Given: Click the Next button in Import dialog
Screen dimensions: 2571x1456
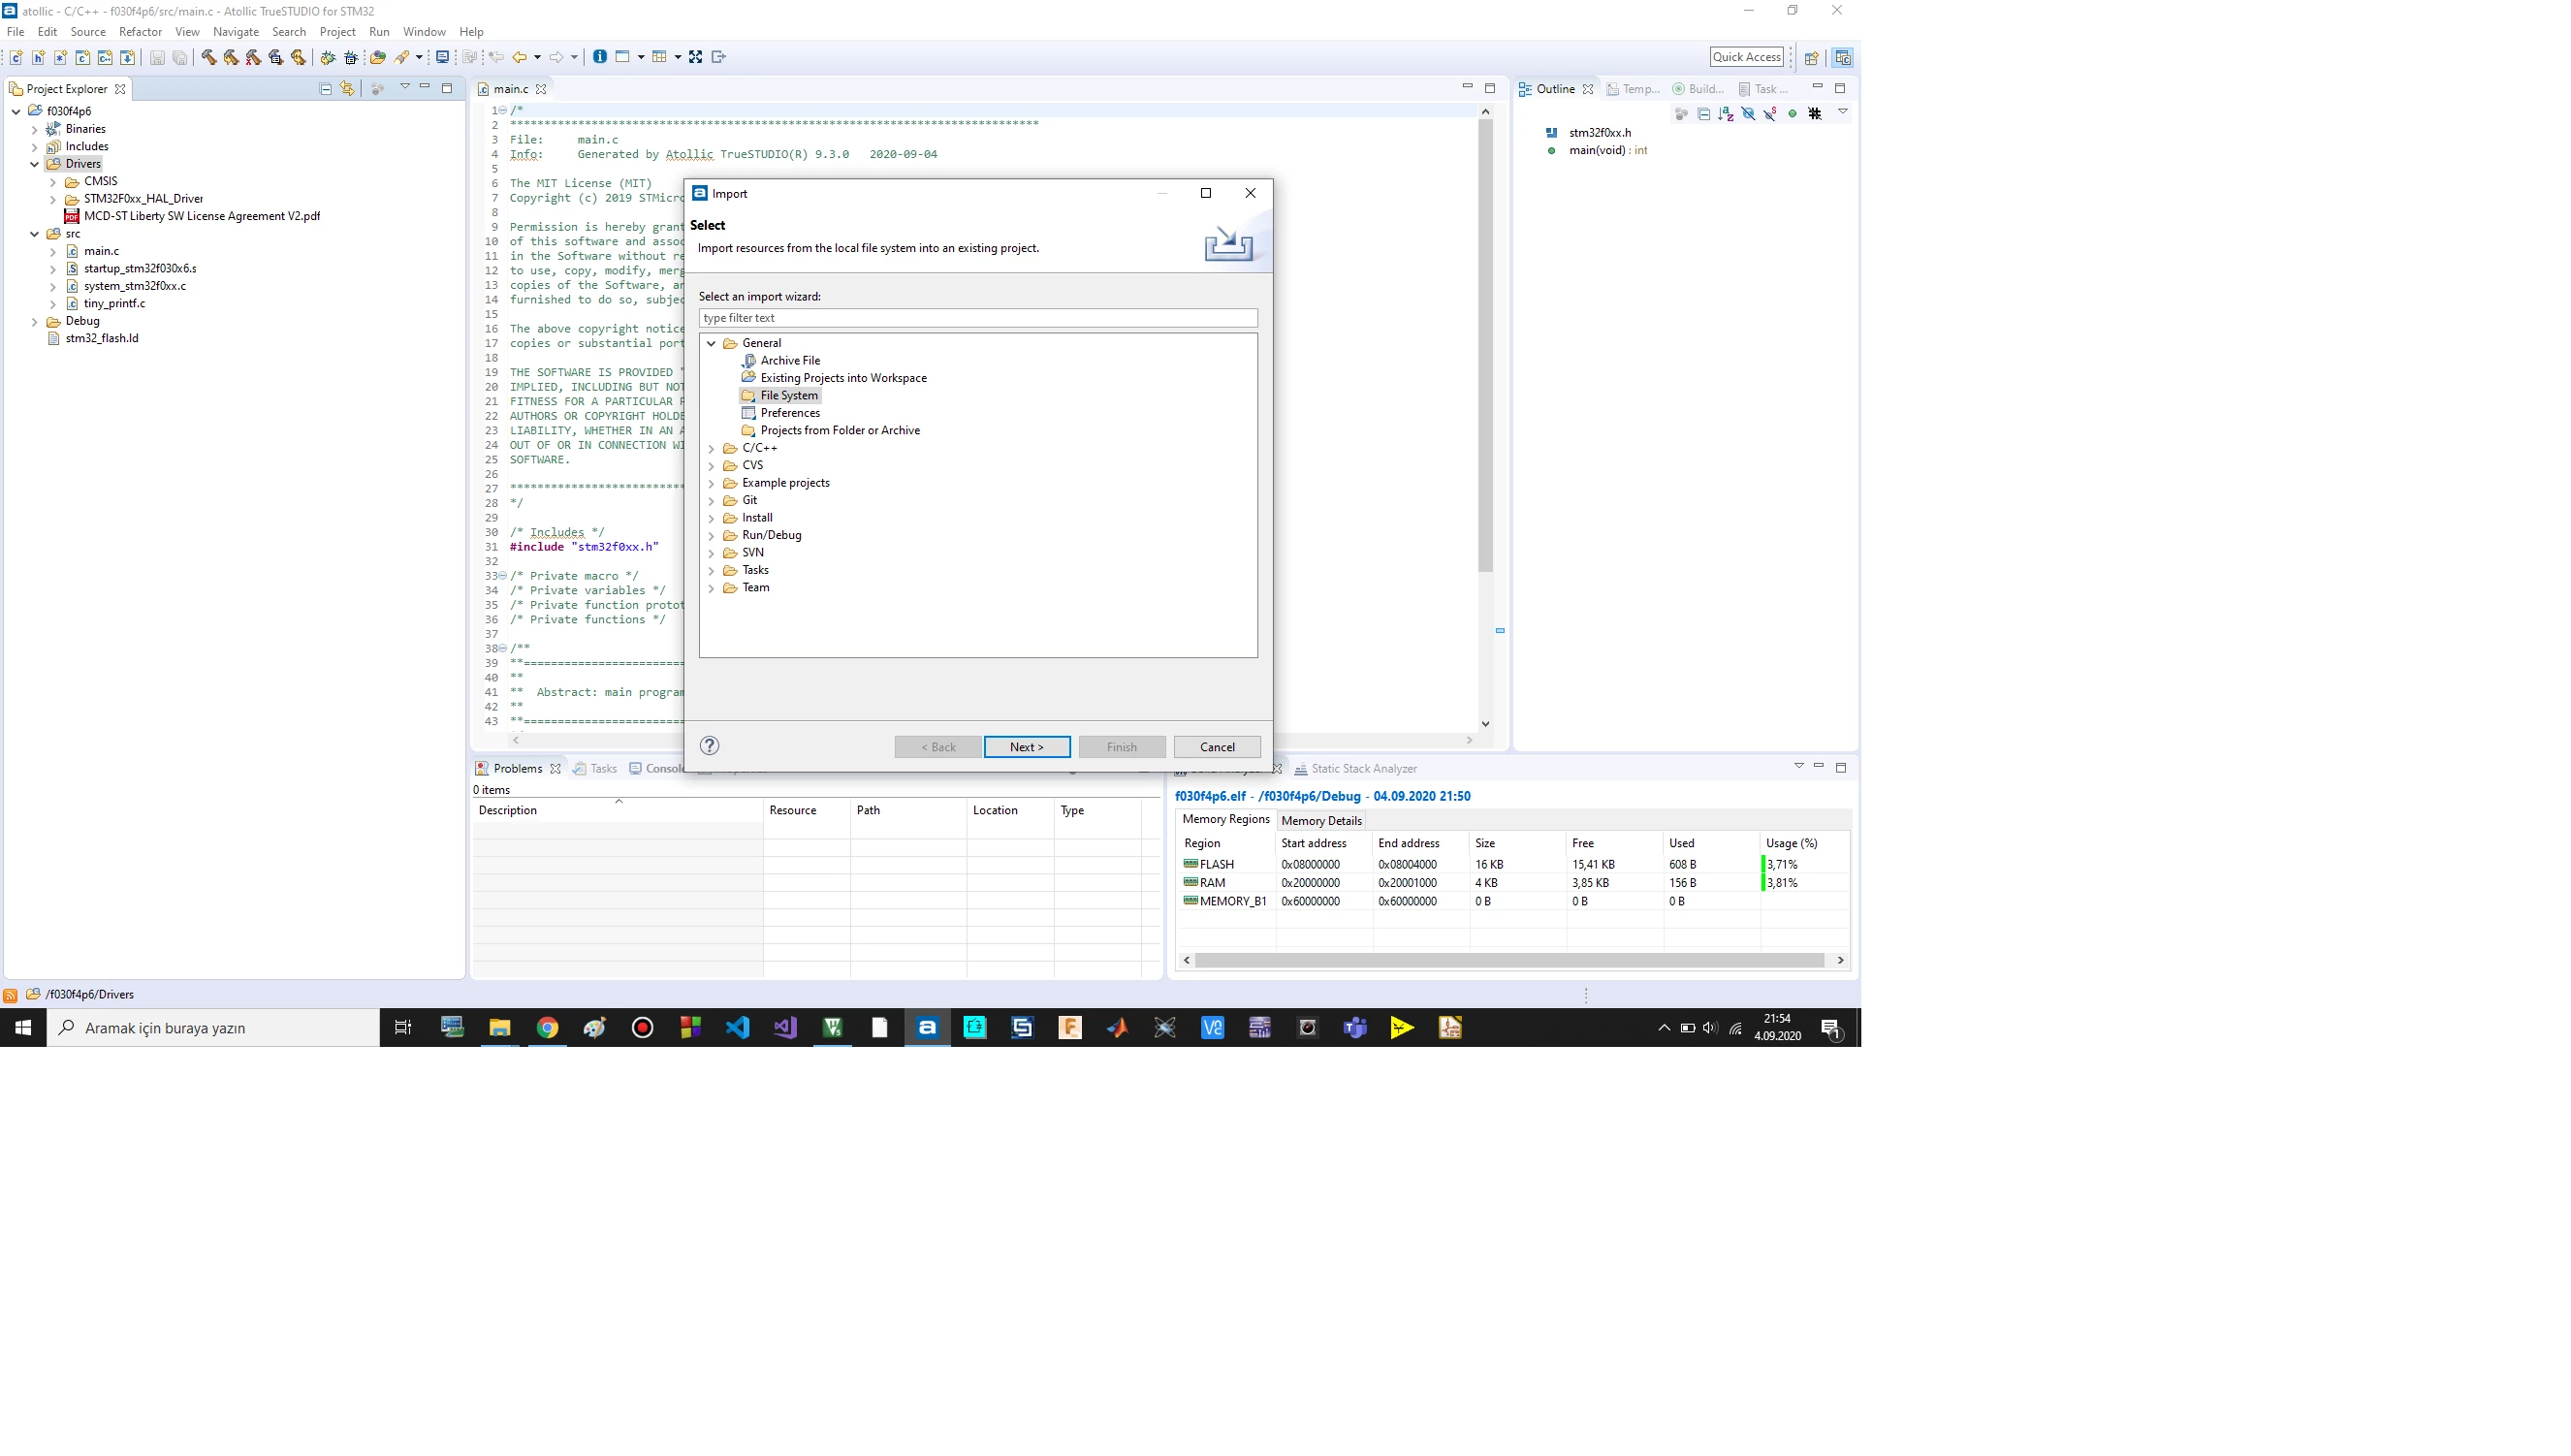Looking at the screenshot, I should 1027,747.
